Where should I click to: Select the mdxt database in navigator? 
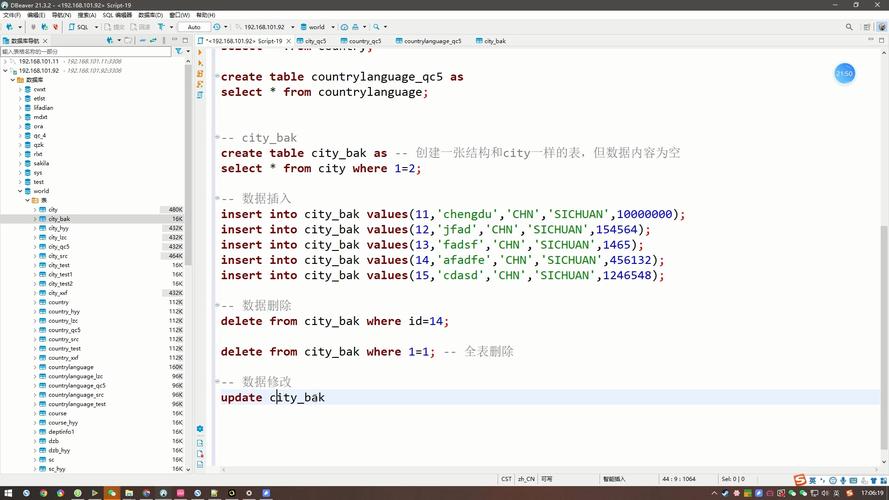coord(40,117)
